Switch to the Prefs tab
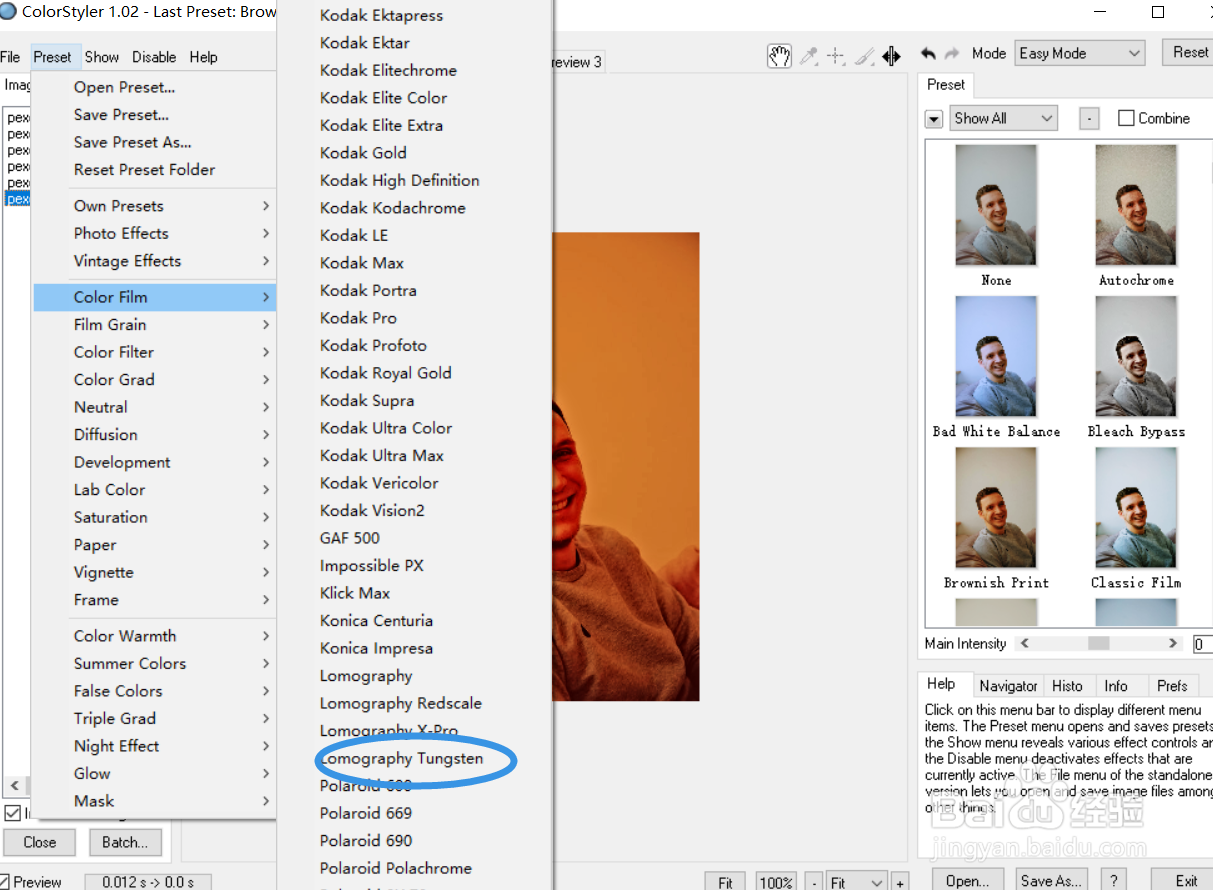The height and width of the screenshot is (890, 1213). [1172, 686]
